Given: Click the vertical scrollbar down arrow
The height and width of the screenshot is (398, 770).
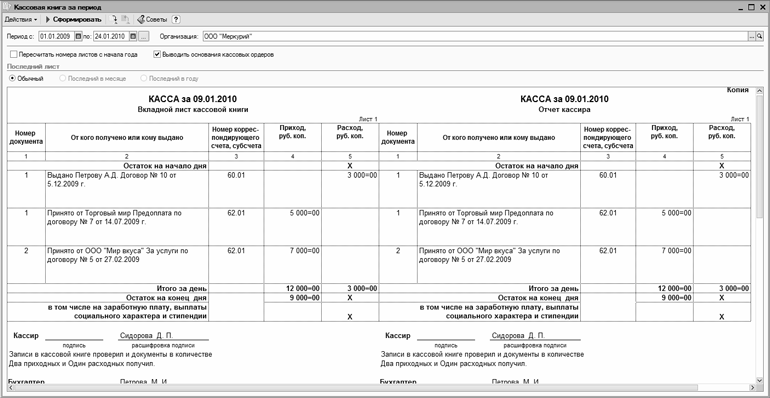Looking at the screenshot, I should [759, 380].
